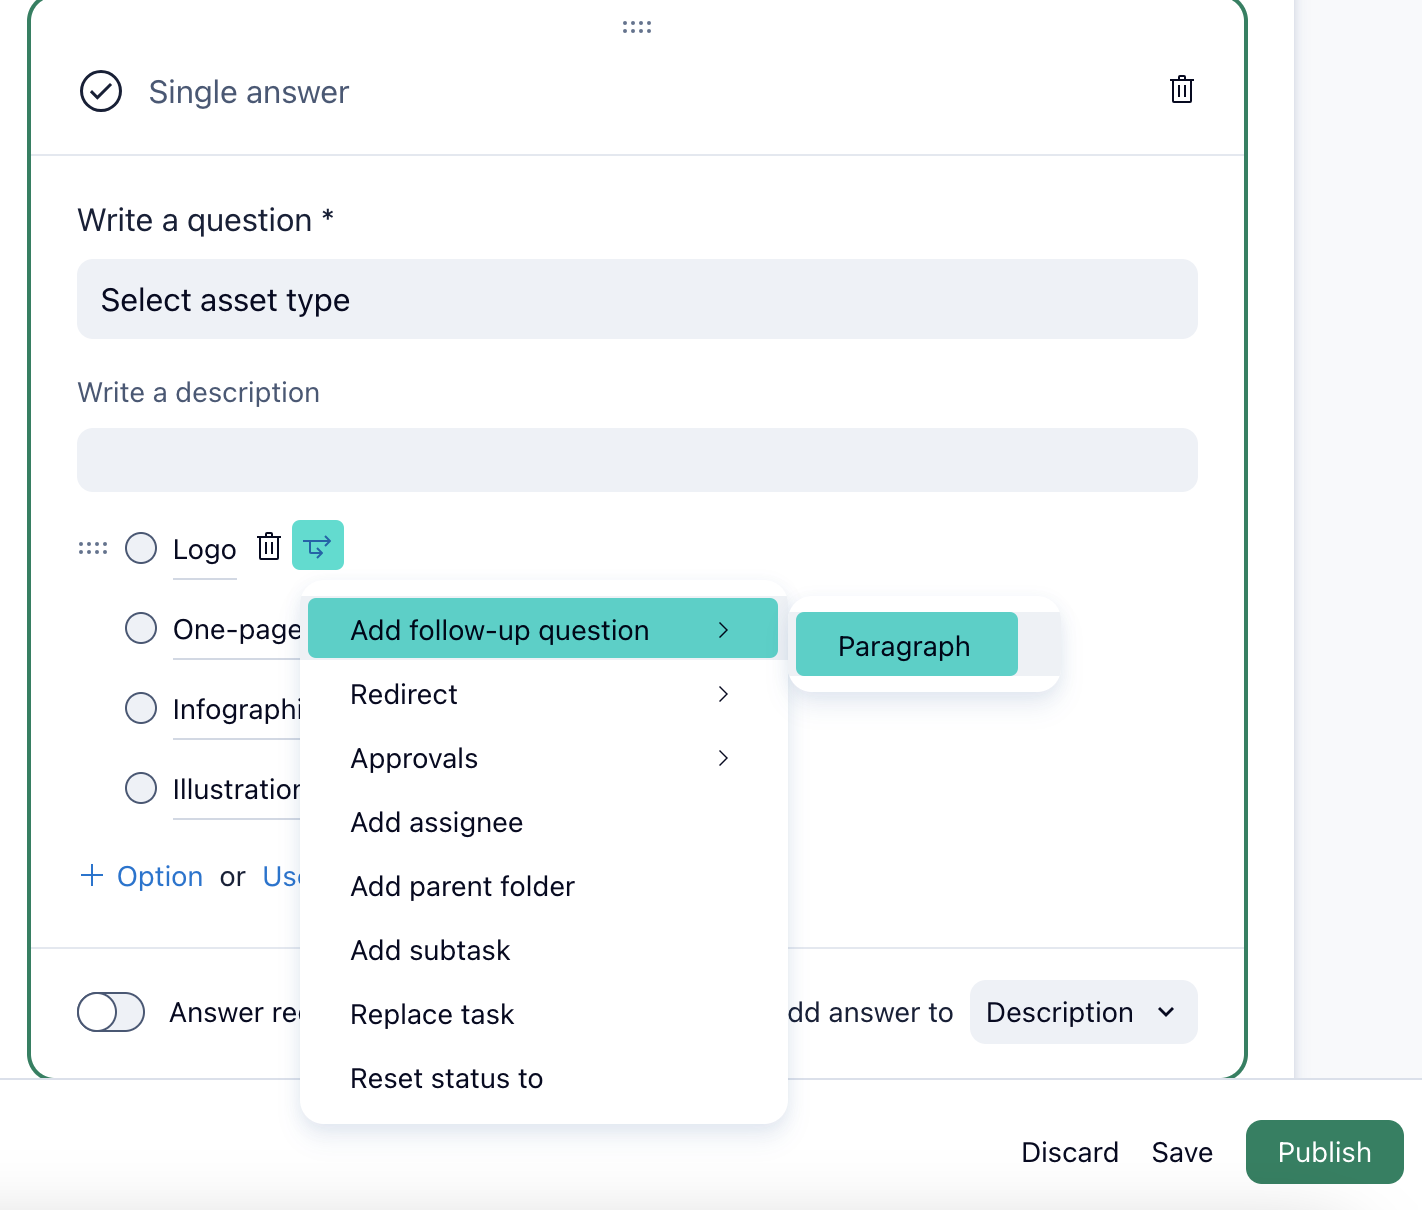This screenshot has width=1422, height=1210.
Task: Choose Add parent folder from the menu
Action: (543, 886)
